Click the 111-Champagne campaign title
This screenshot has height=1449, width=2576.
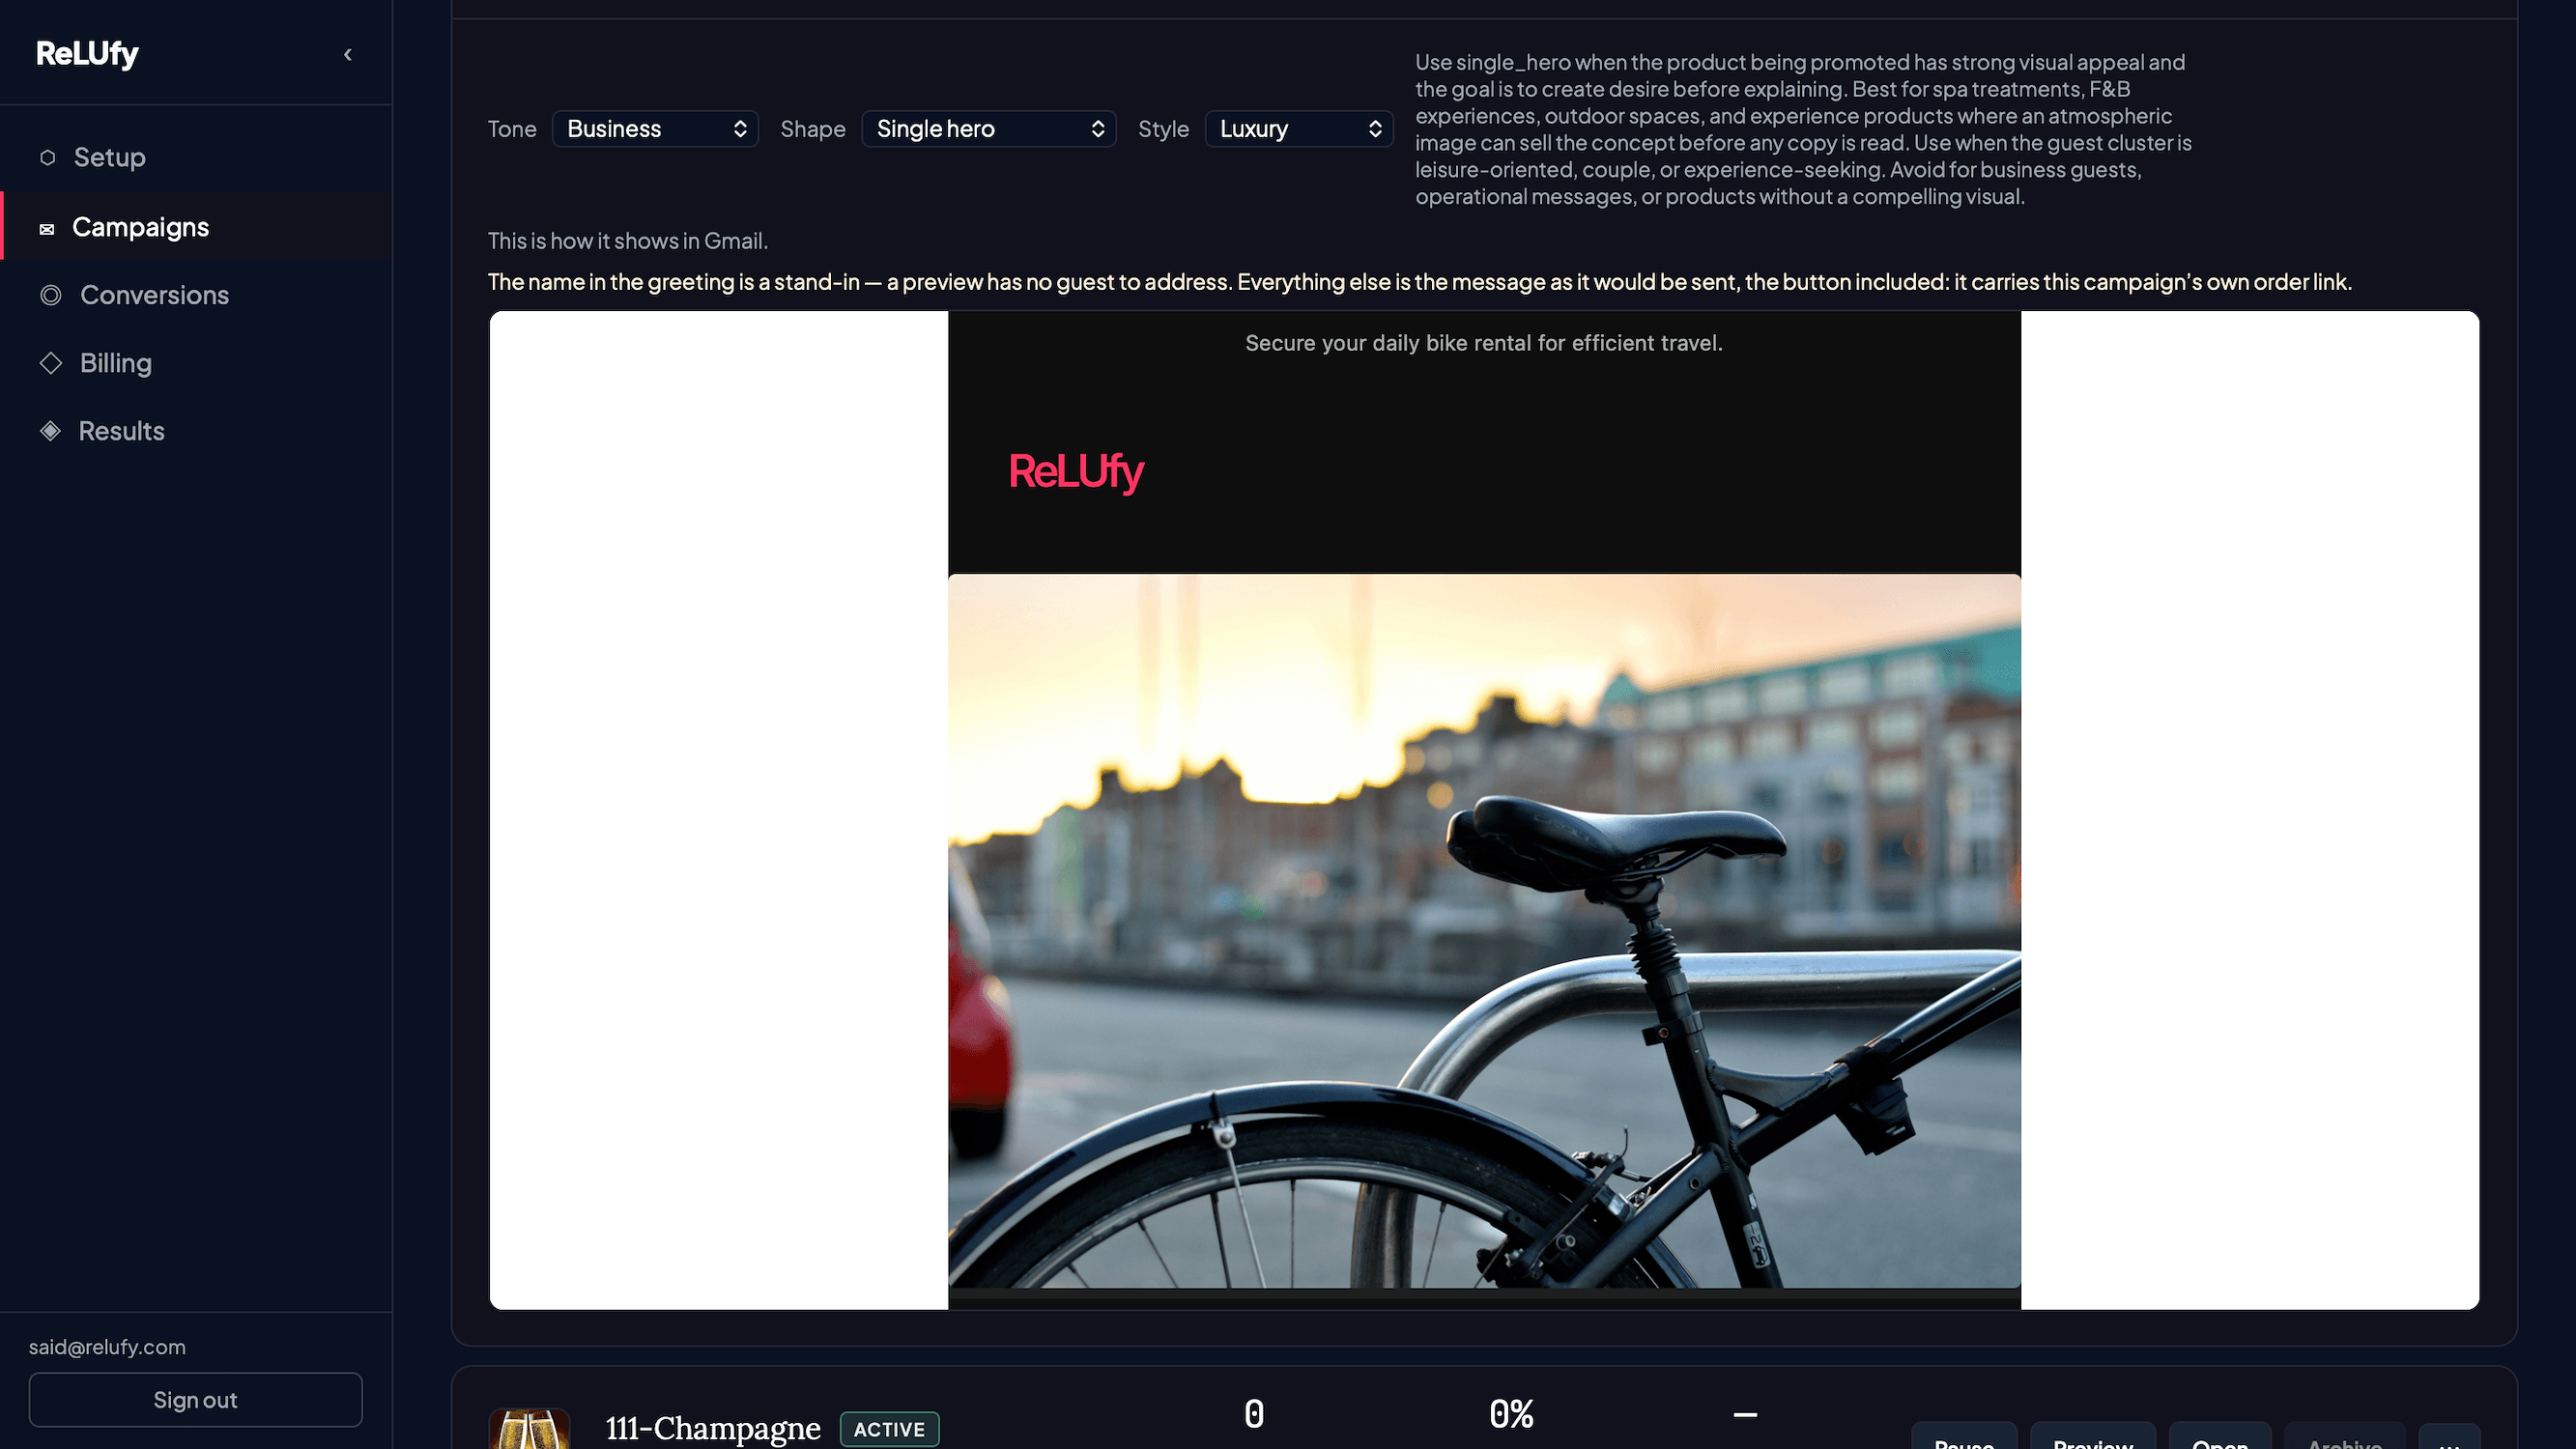click(x=712, y=1428)
